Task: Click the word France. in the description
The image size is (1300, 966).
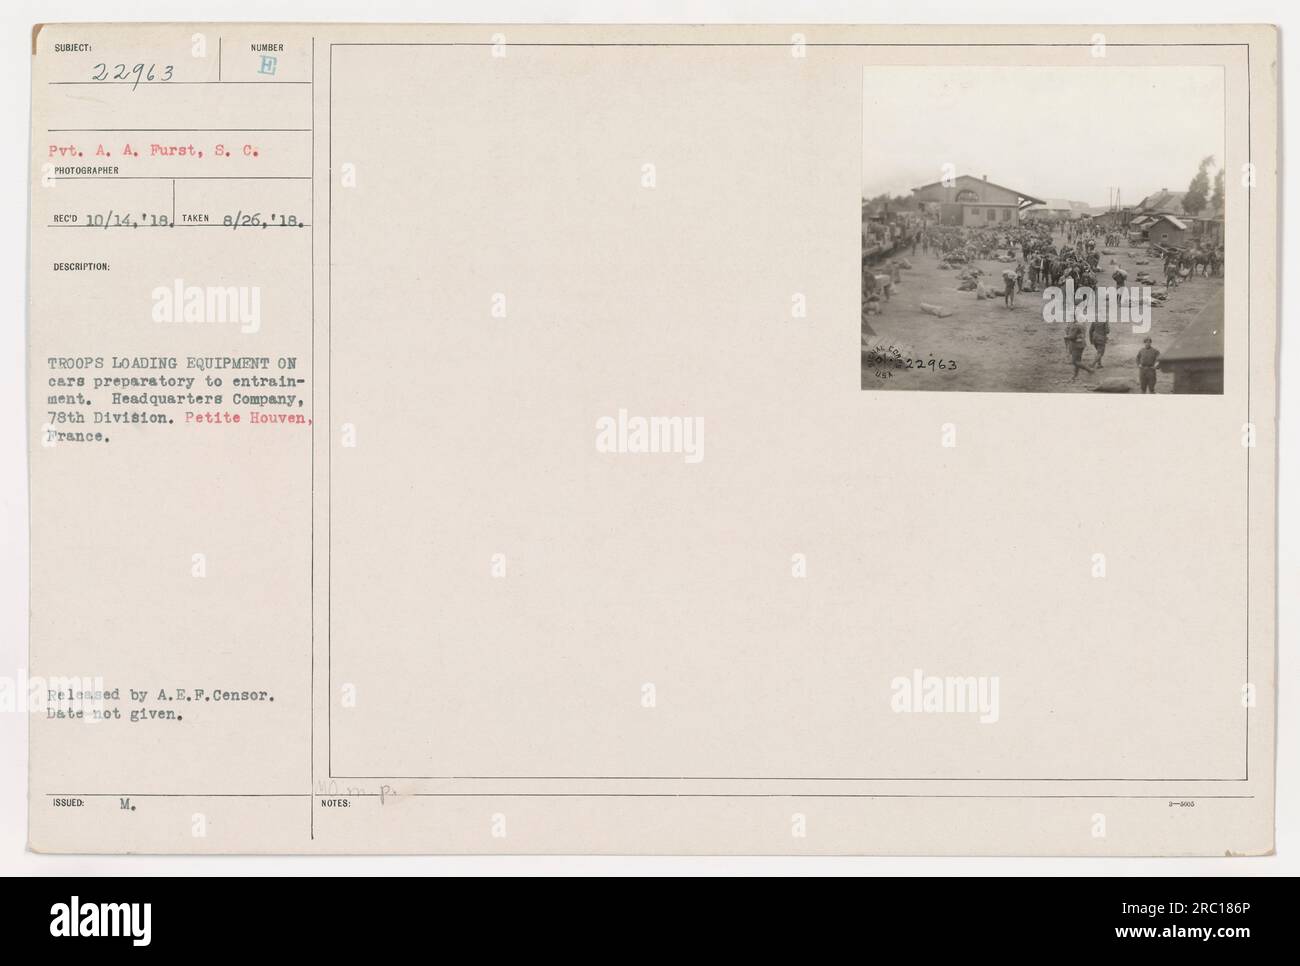Action: point(80,438)
